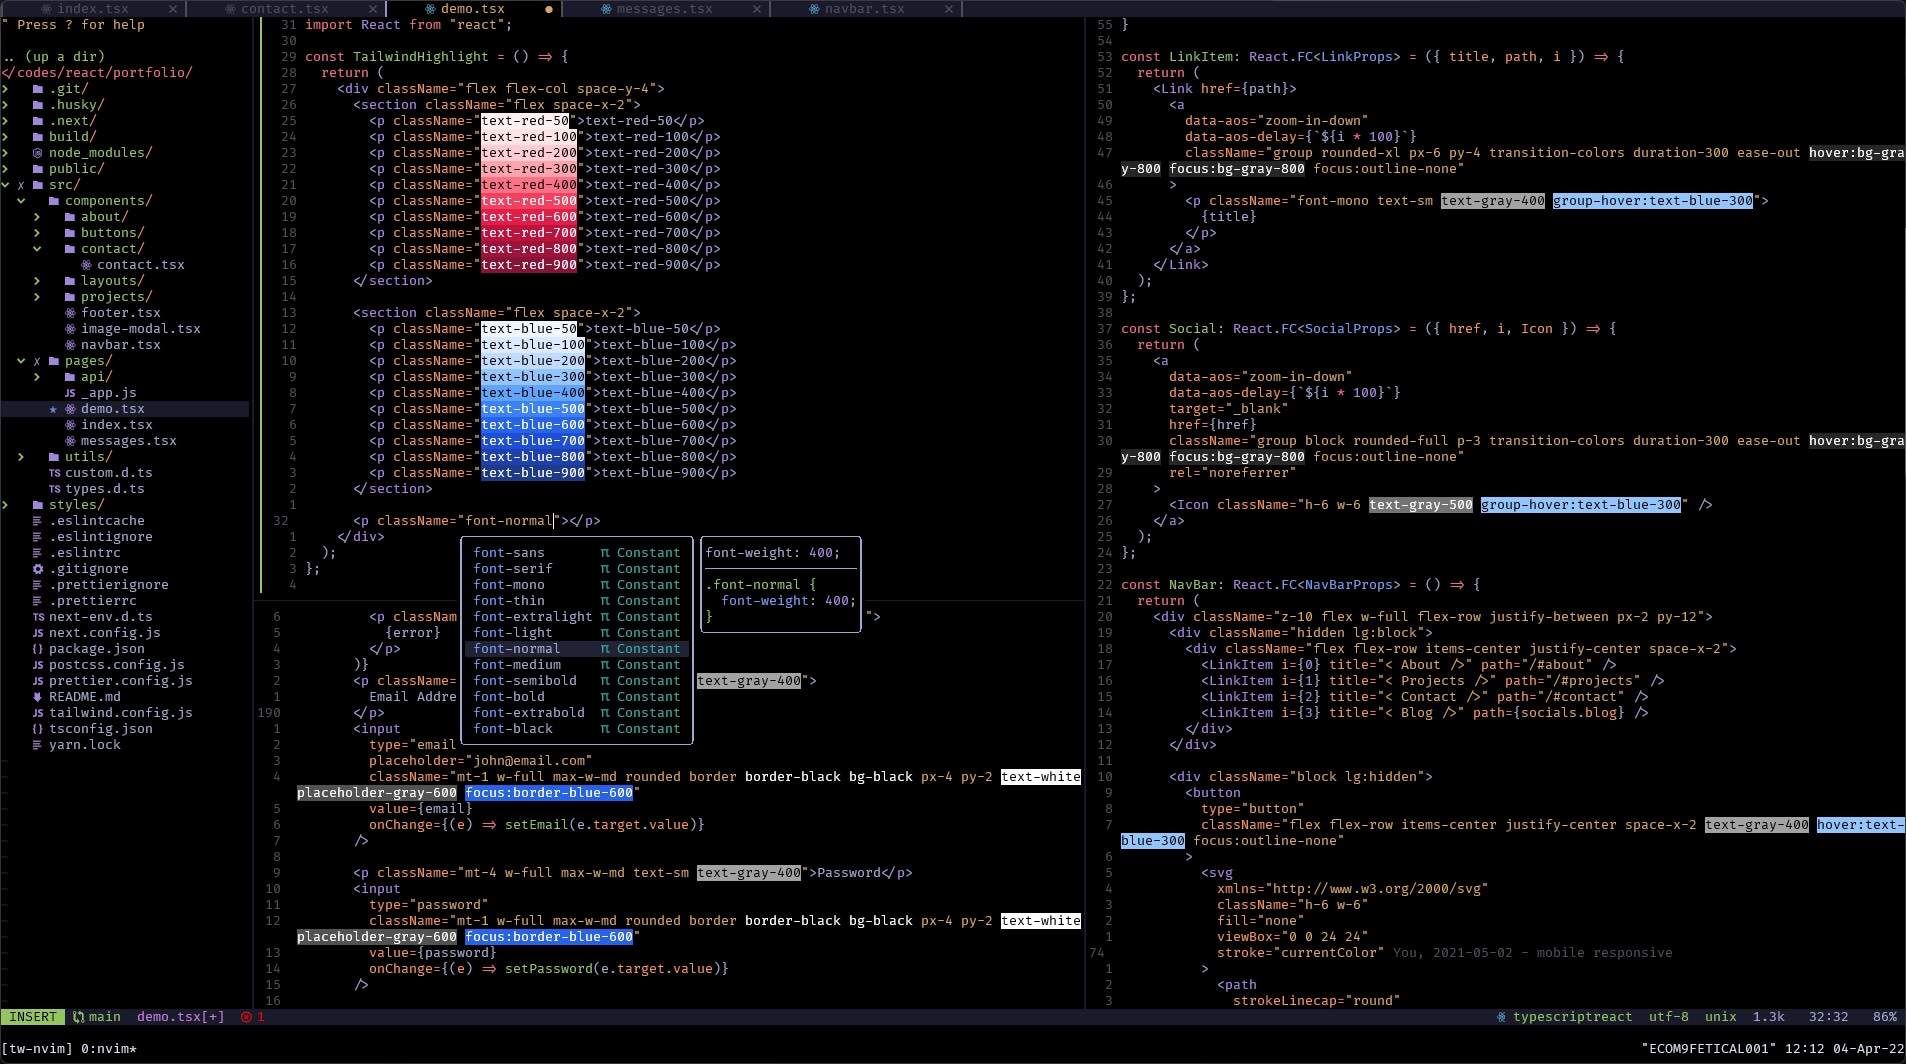The width and height of the screenshot is (1906, 1064).
Task: Close the contact.tsx tab with its x
Action: [x=374, y=8]
